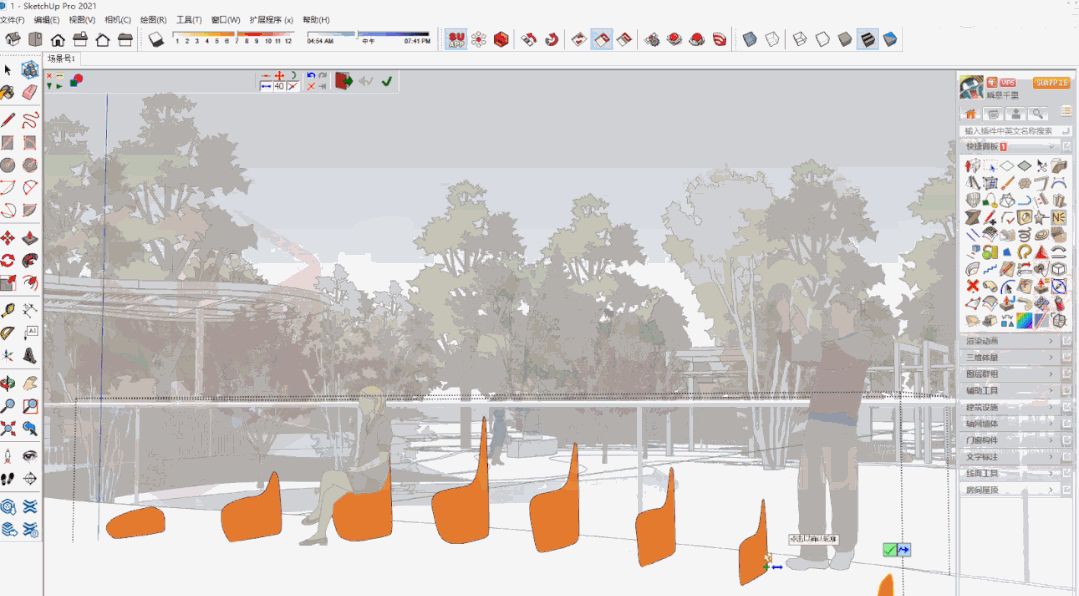The height and width of the screenshot is (596, 1079).
Task: Click the orange button at plugin panel top right
Action: click(1051, 83)
